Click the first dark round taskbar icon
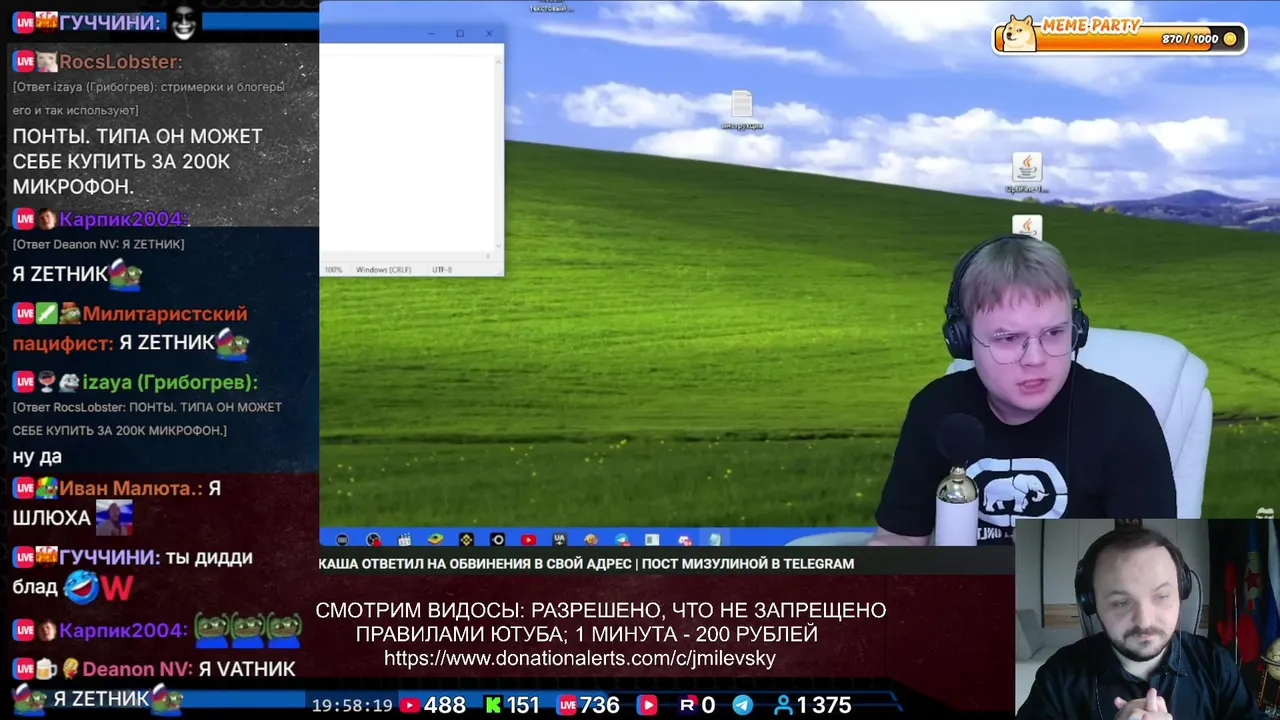This screenshot has width=1280, height=720. click(x=342, y=540)
